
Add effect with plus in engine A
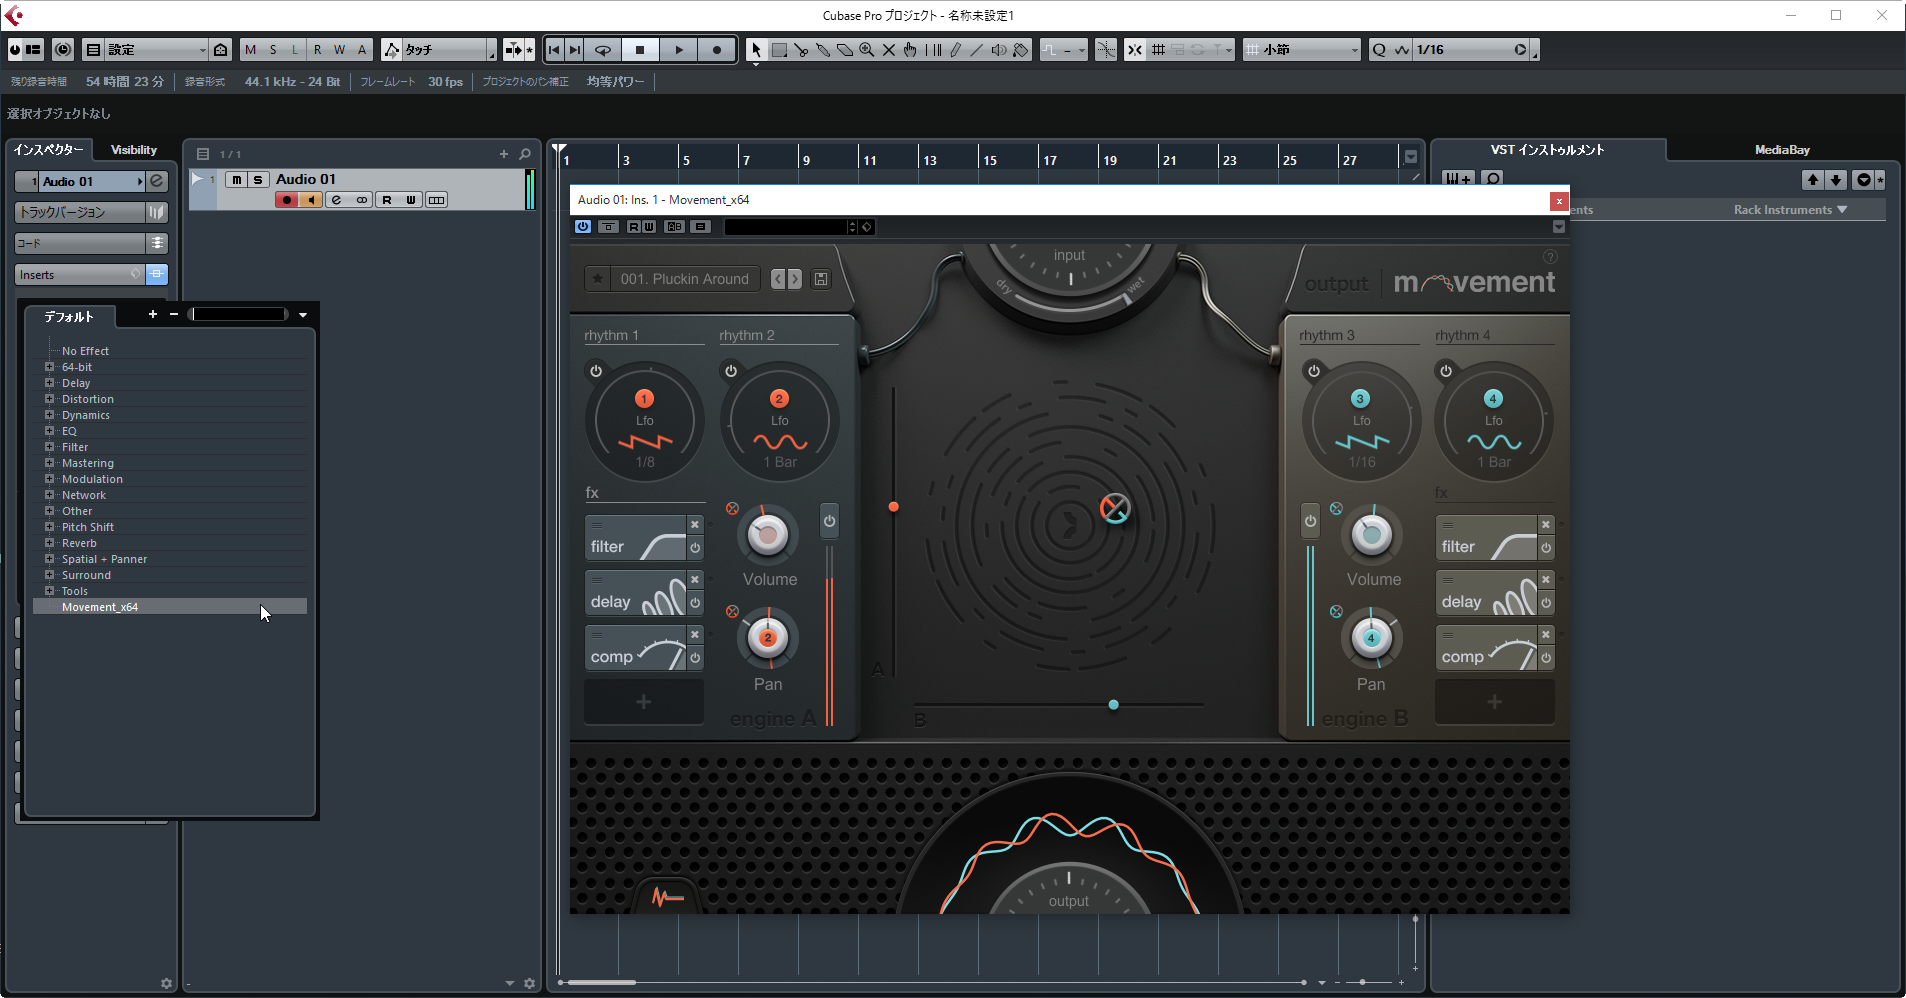(644, 702)
